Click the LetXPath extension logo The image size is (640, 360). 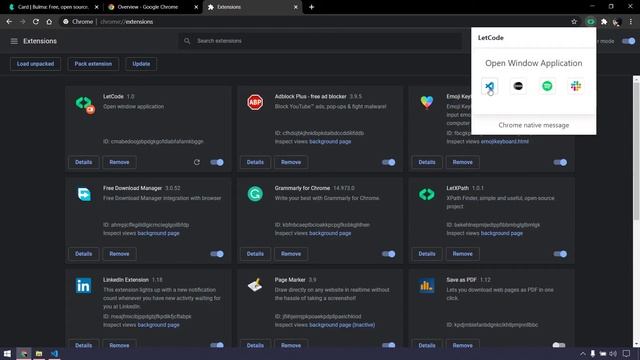[x=427, y=194]
